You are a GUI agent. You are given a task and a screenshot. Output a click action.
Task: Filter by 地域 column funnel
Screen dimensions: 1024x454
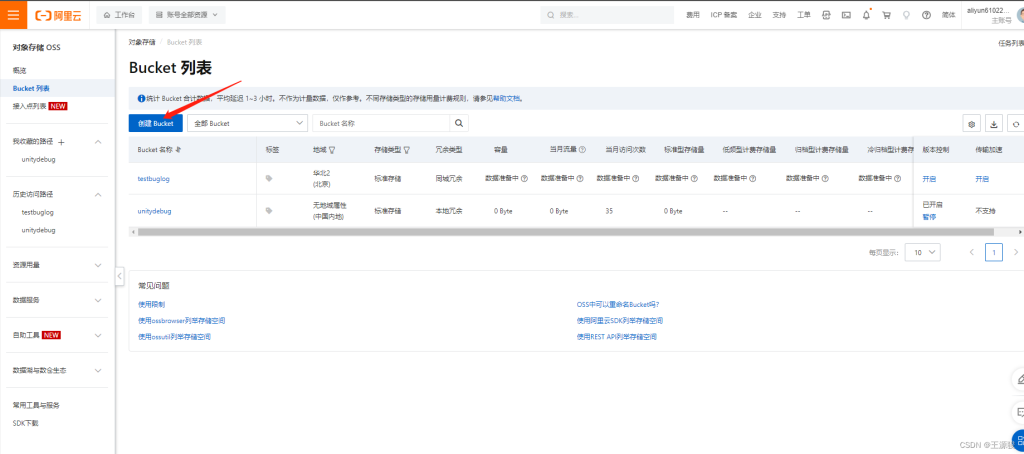332,150
